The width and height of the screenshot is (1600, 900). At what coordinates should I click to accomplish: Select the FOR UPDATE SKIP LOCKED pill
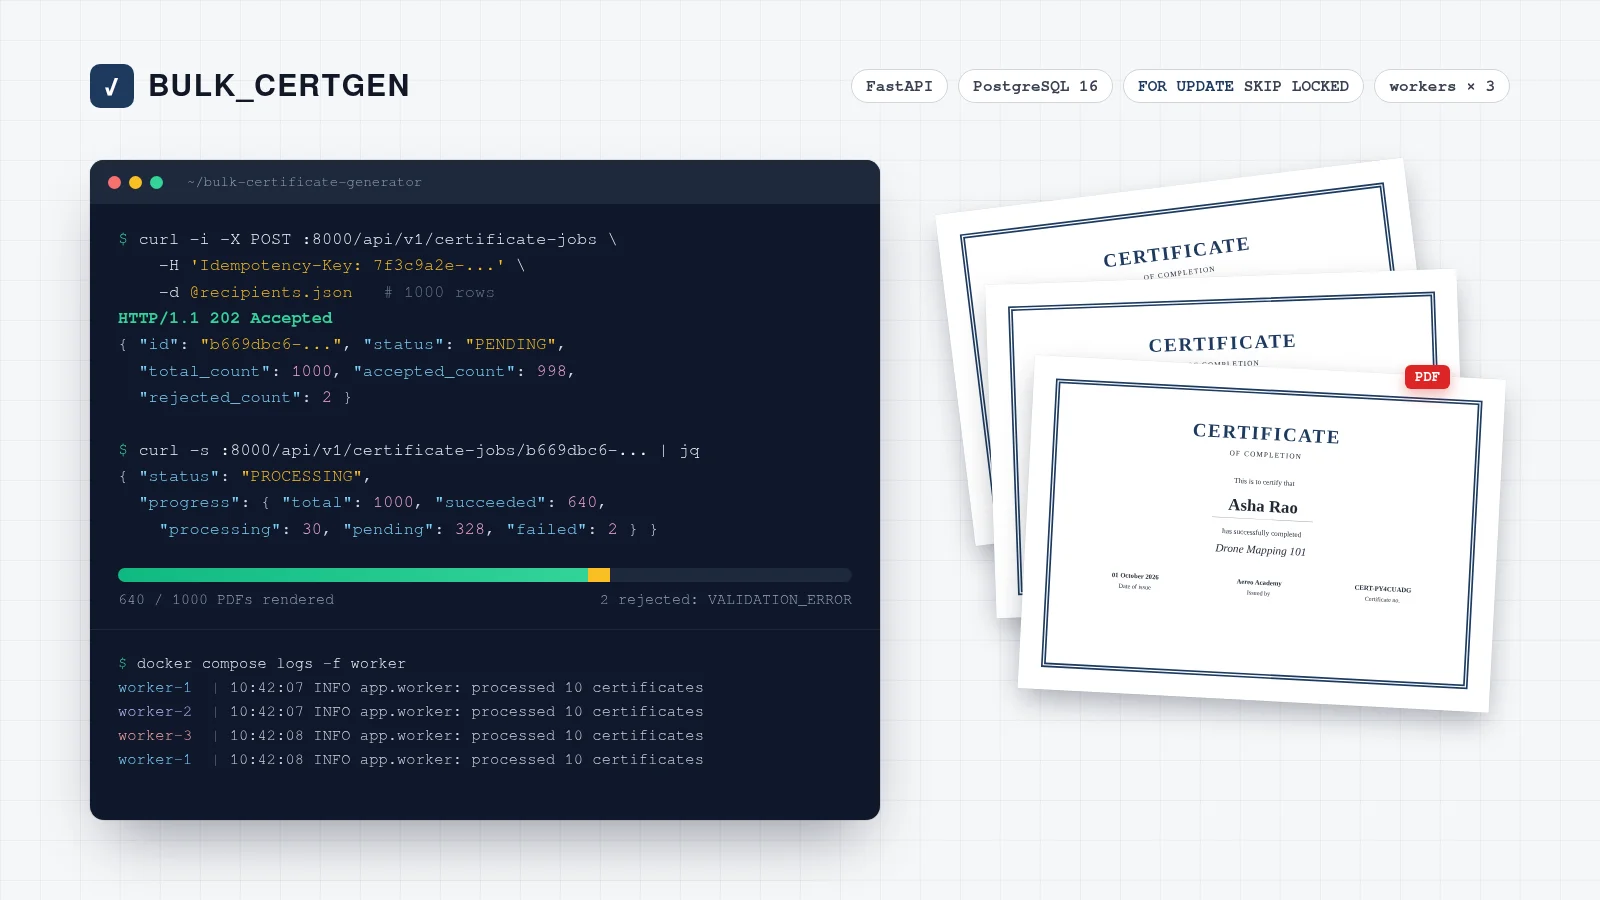click(x=1243, y=86)
